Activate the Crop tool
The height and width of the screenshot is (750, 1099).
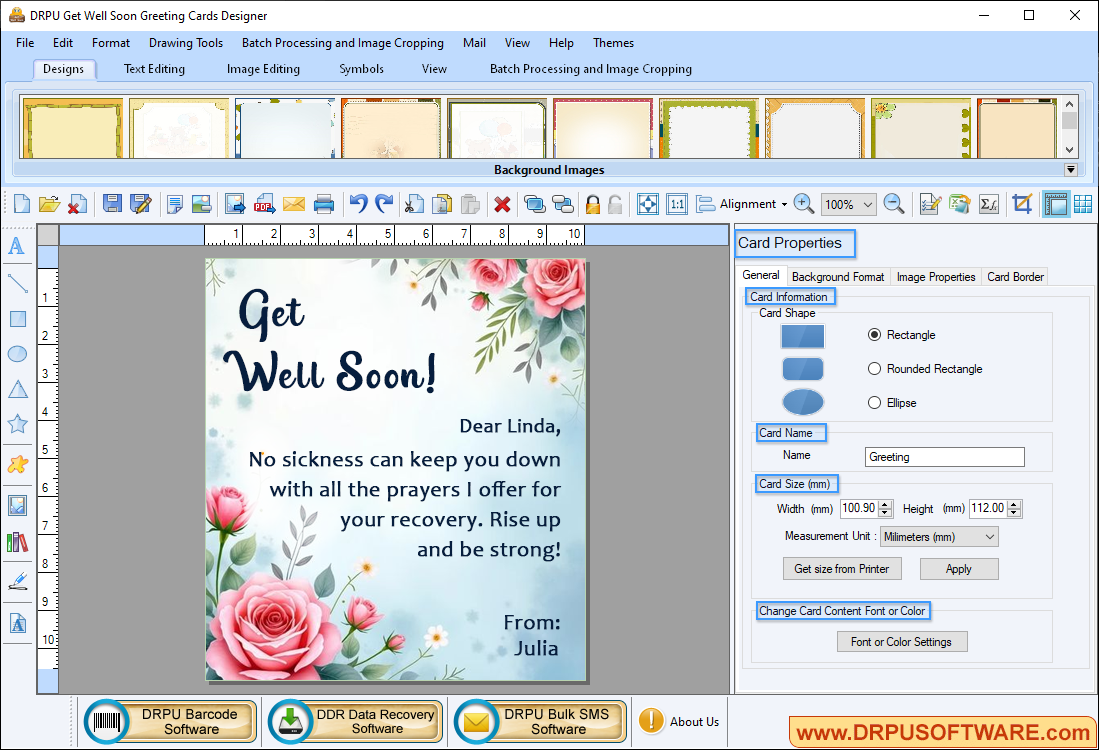click(1022, 204)
